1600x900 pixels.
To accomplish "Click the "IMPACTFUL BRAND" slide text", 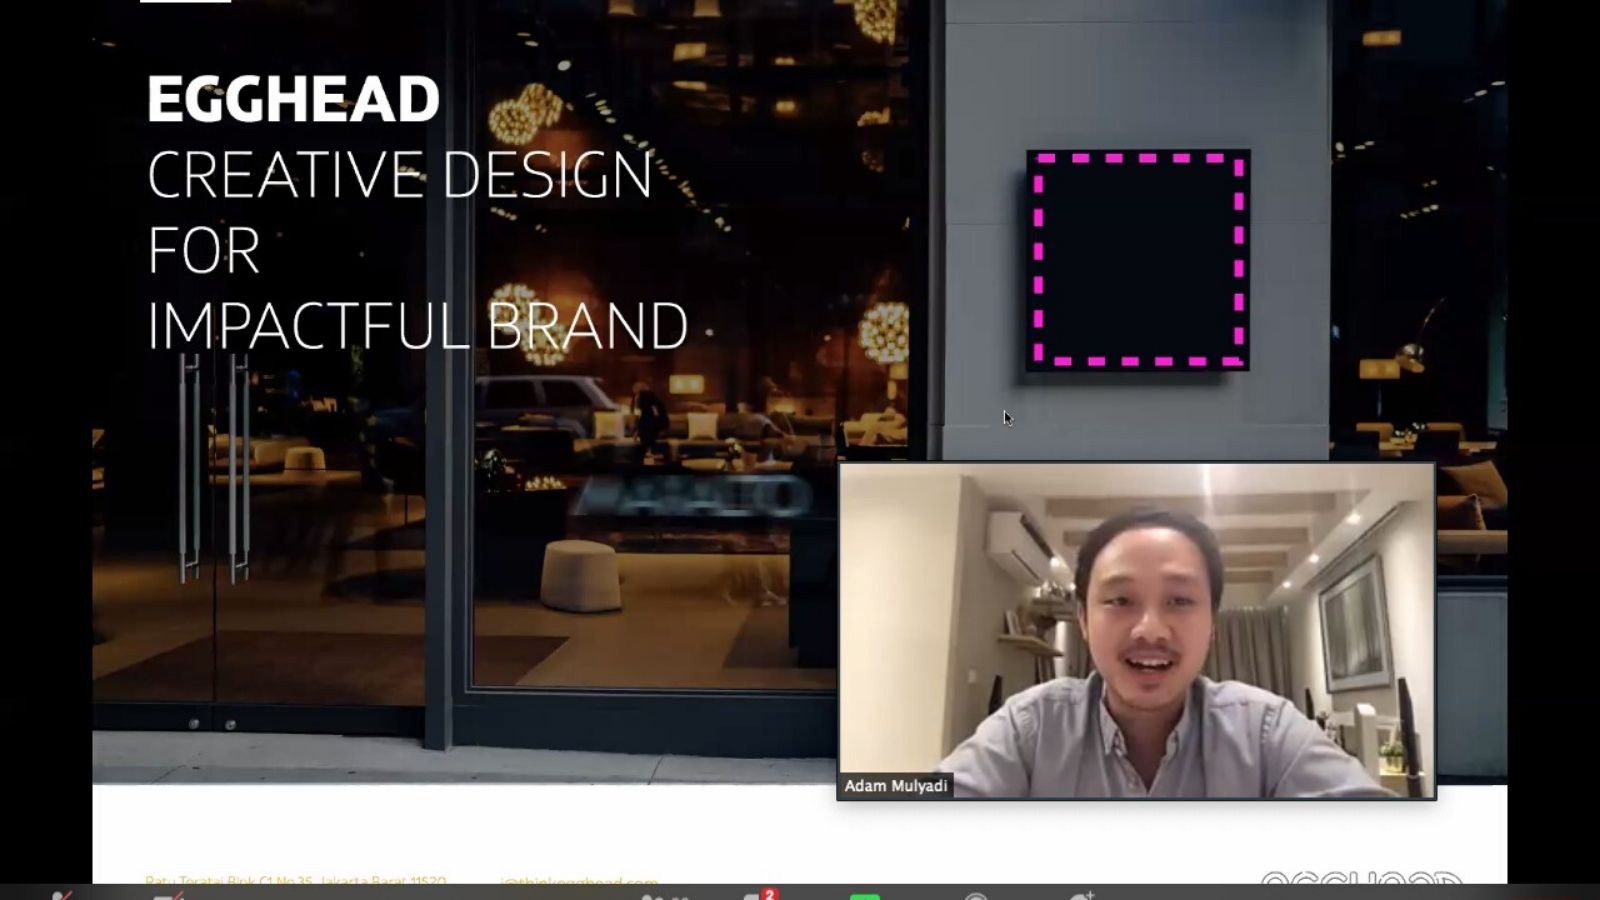I will [418, 325].
